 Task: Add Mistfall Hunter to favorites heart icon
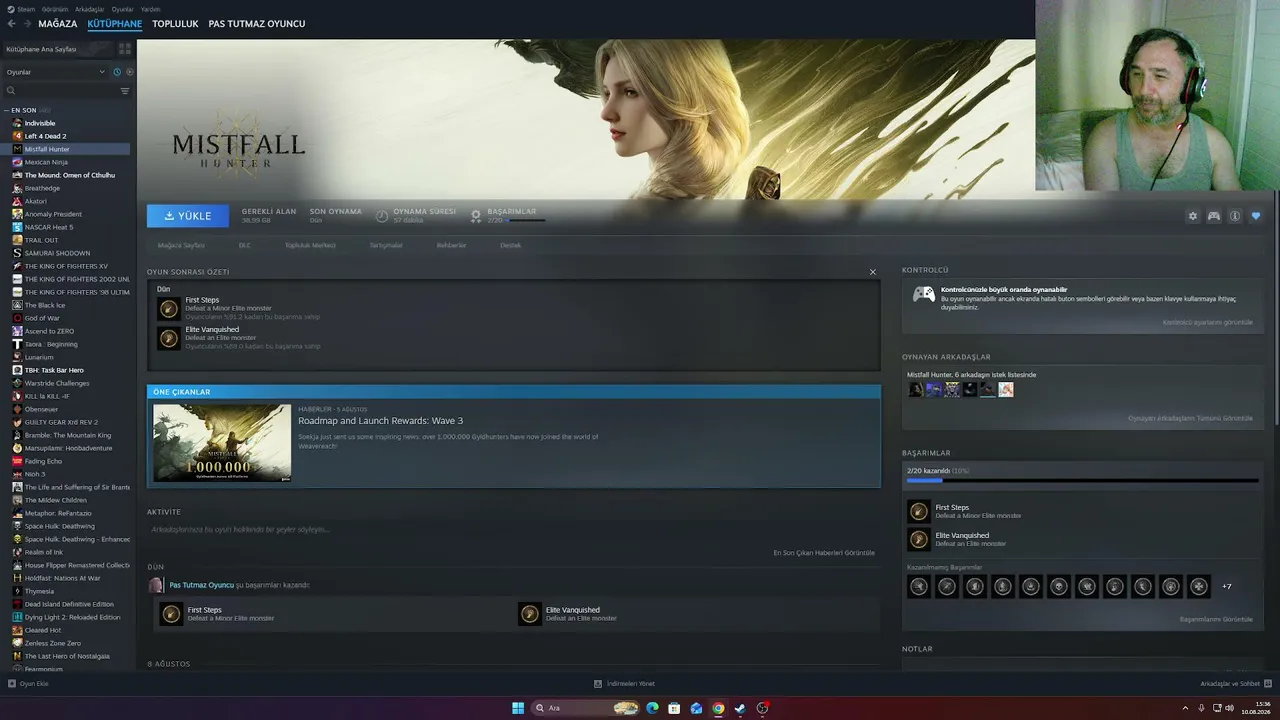(1256, 216)
